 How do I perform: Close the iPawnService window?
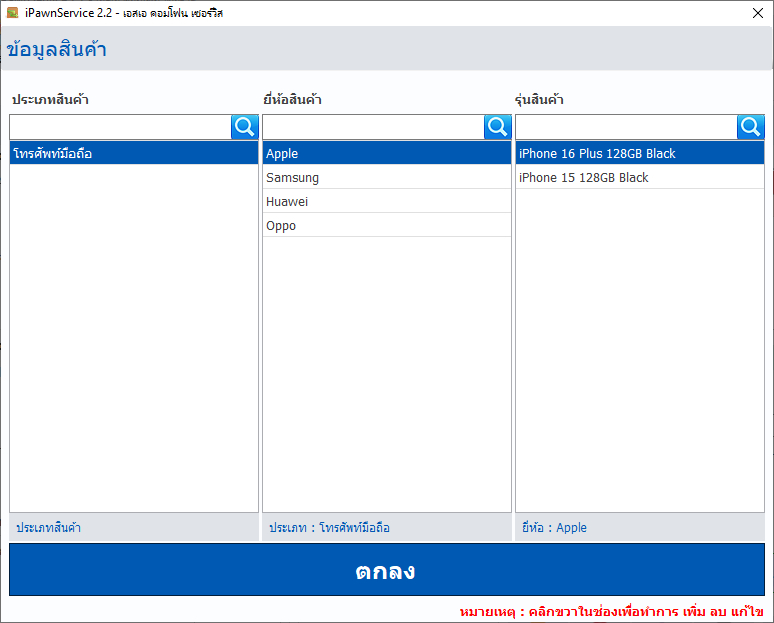758,13
